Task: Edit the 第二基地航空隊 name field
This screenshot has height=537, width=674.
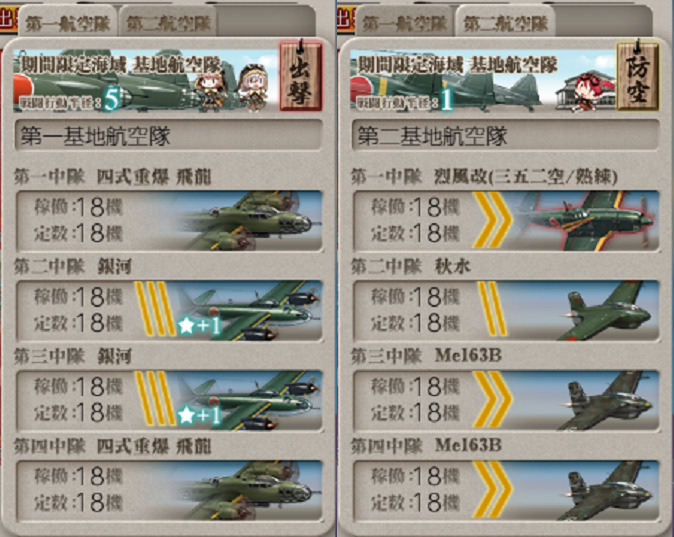Action: [x=506, y=135]
